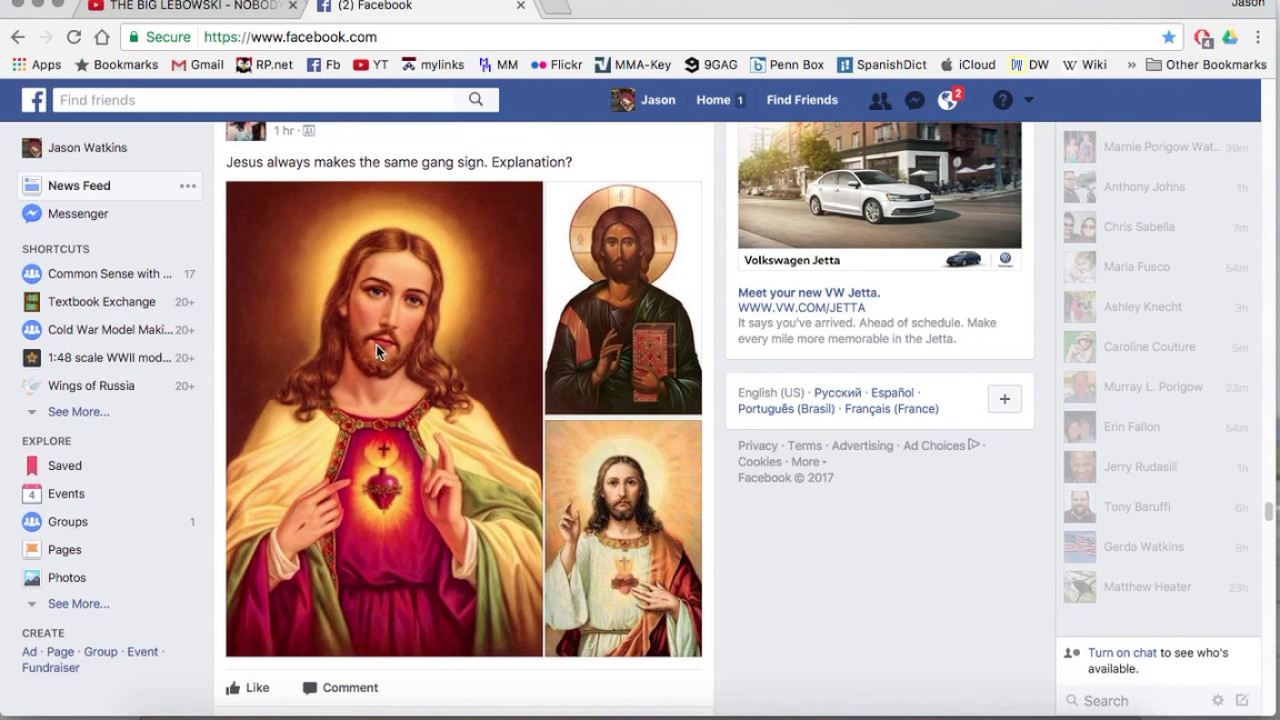The width and height of the screenshot is (1280, 720).
Task: Click Create Ad link
Action: [x=29, y=652]
